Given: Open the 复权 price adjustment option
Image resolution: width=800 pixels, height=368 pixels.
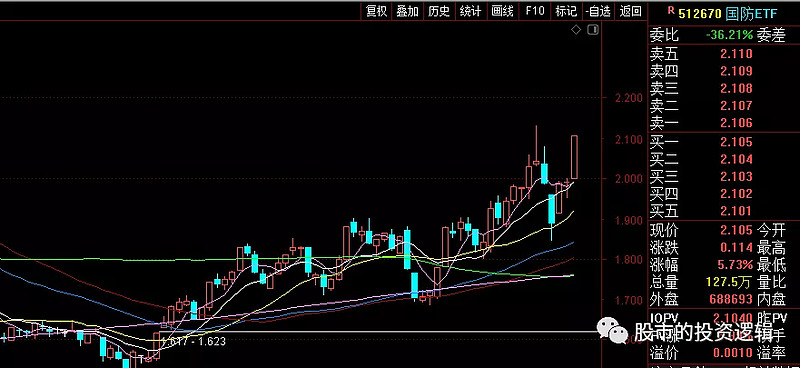Looking at the screenshot, I should point(377,11).
